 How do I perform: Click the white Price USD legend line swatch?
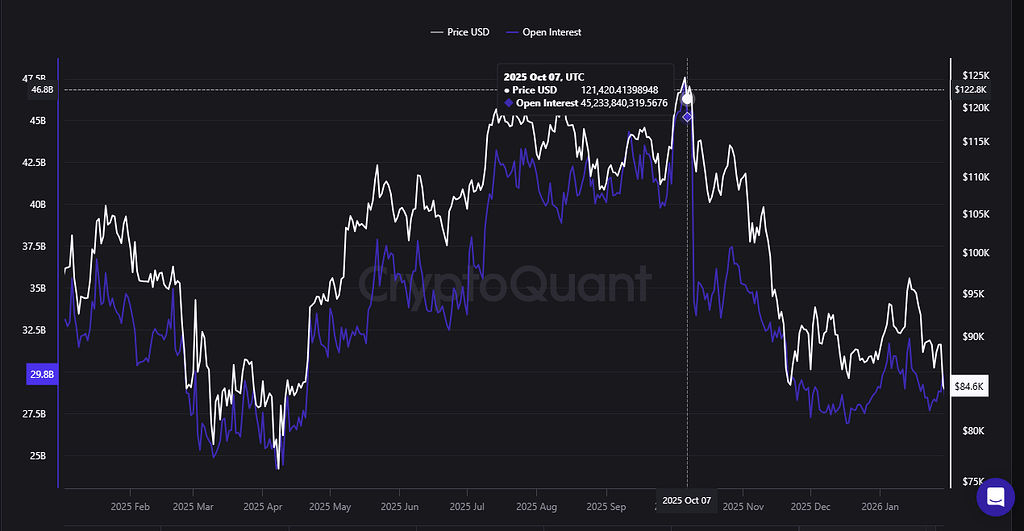pyautogui.click(x=437, y=32)
